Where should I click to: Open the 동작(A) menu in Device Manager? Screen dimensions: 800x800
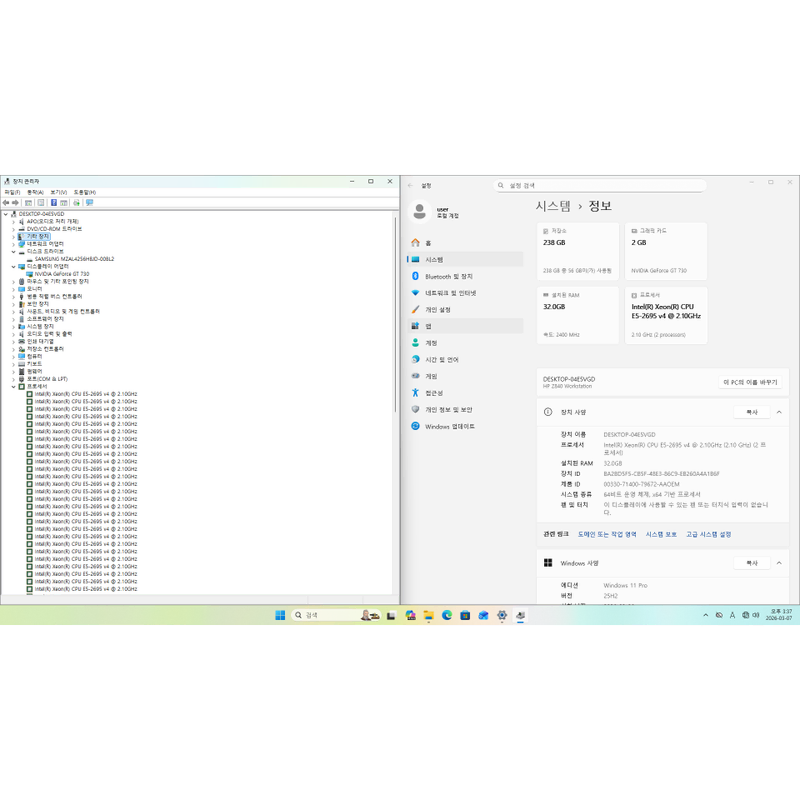35,192
